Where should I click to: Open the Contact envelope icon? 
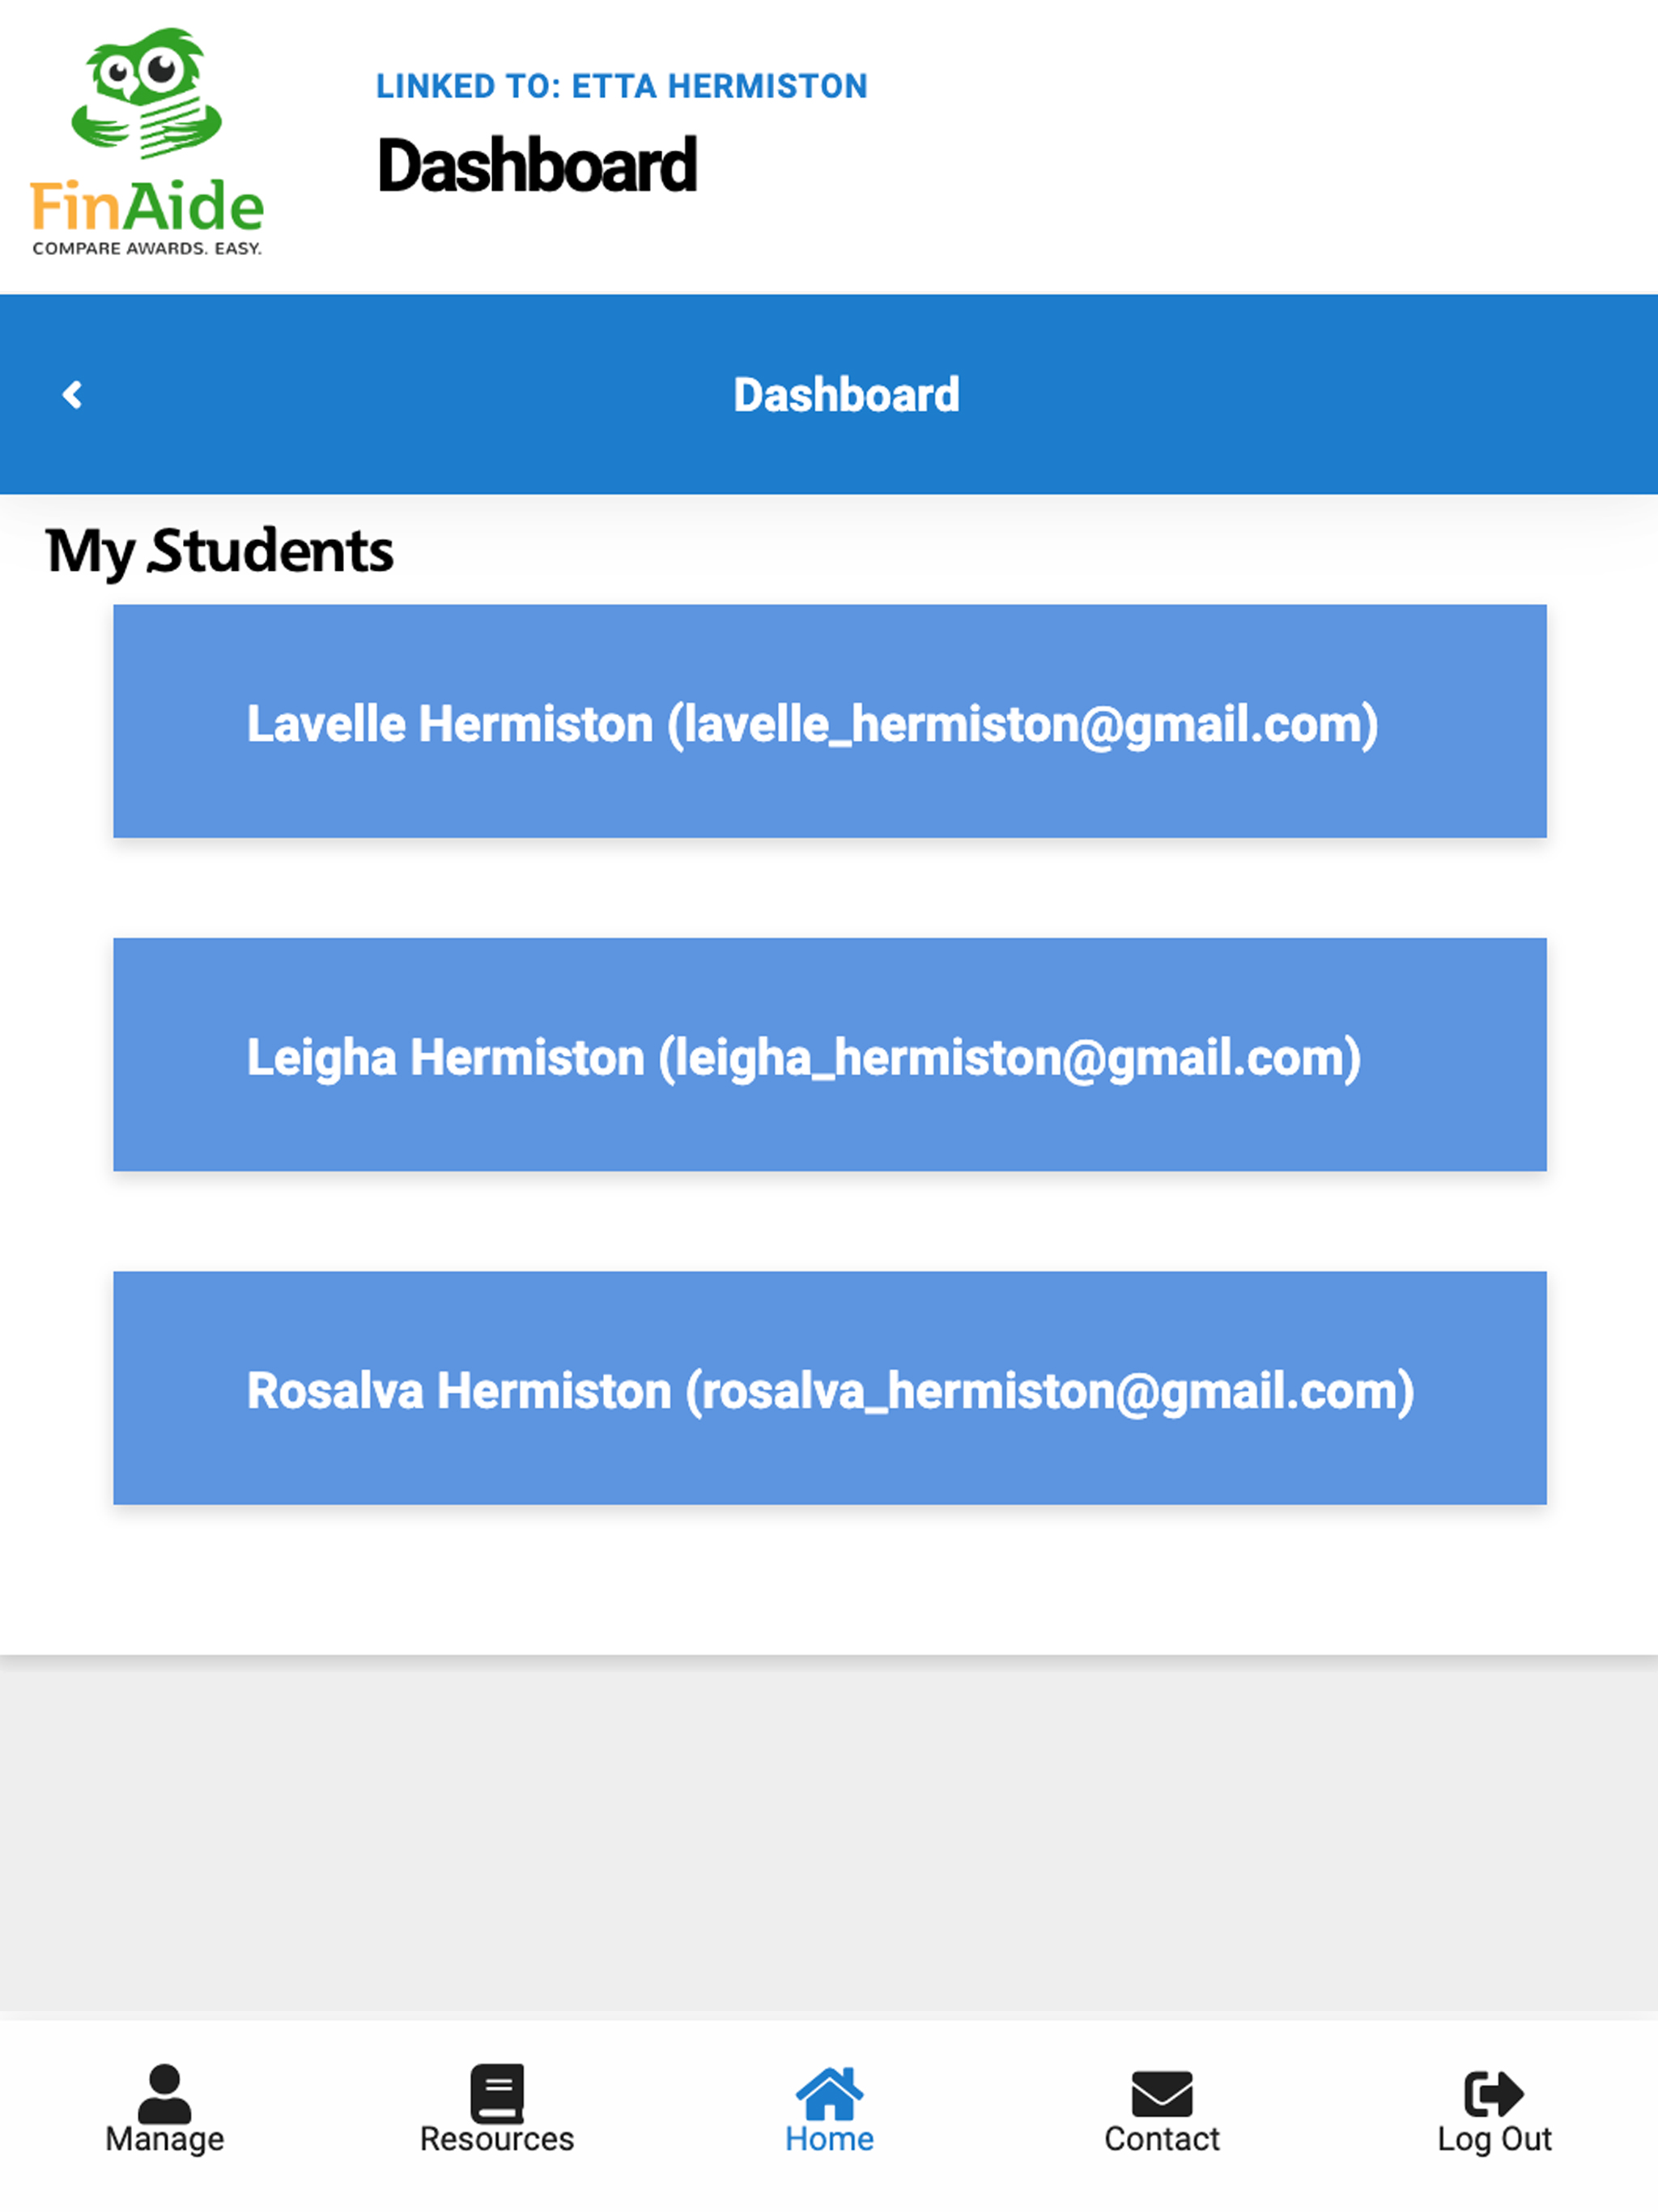[1162, 2094]
